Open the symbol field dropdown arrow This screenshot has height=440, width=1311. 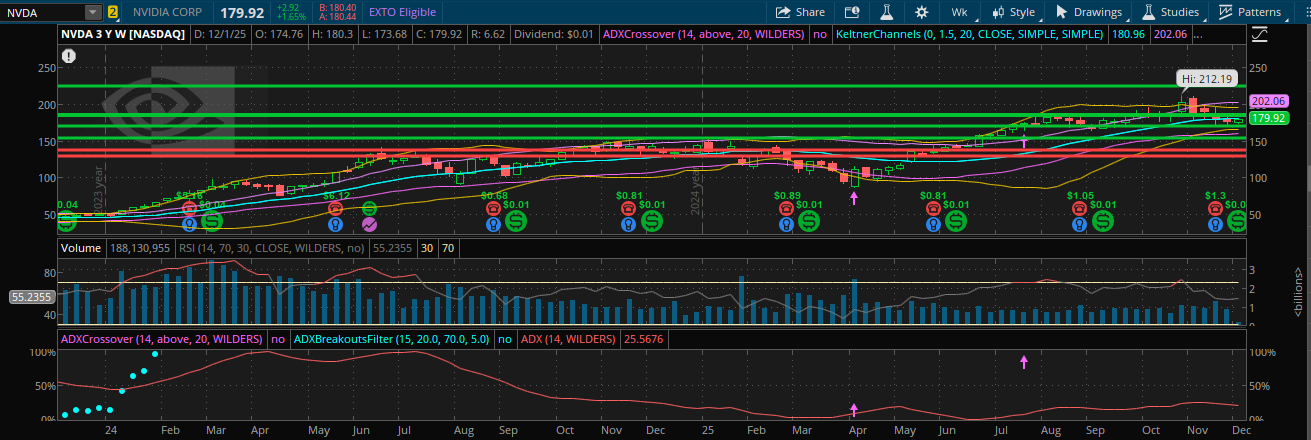(x=93, y=12)
